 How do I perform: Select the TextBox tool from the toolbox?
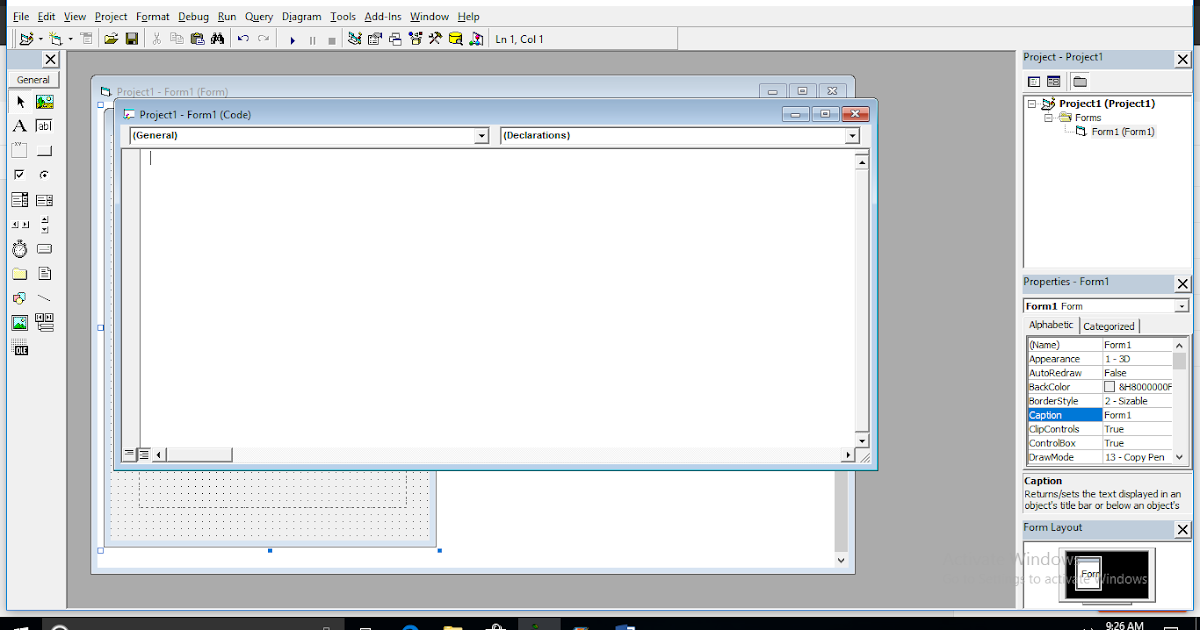pyautogui.click(x=44, y=125)
